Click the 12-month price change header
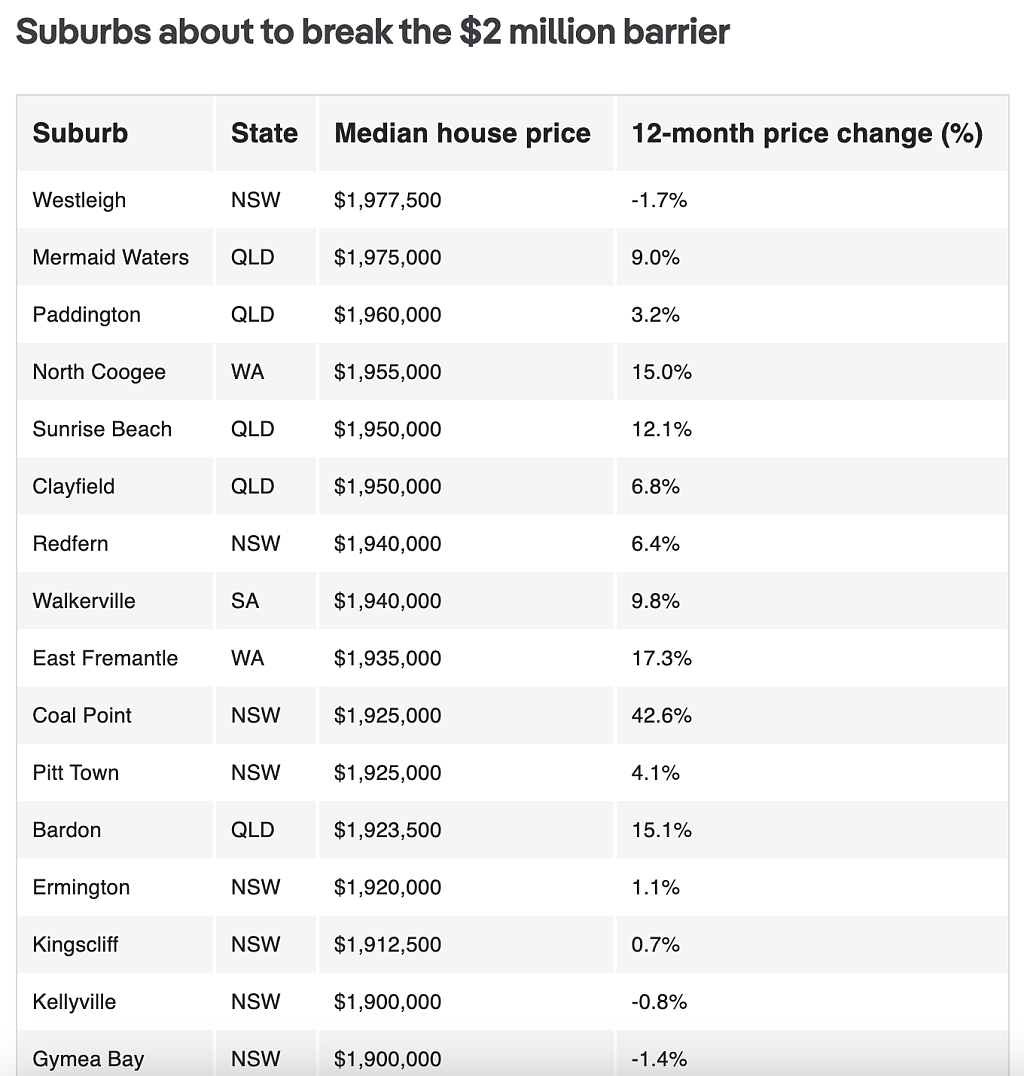1024x1076 pixels. pyautogui.click(x=806, y=133)
